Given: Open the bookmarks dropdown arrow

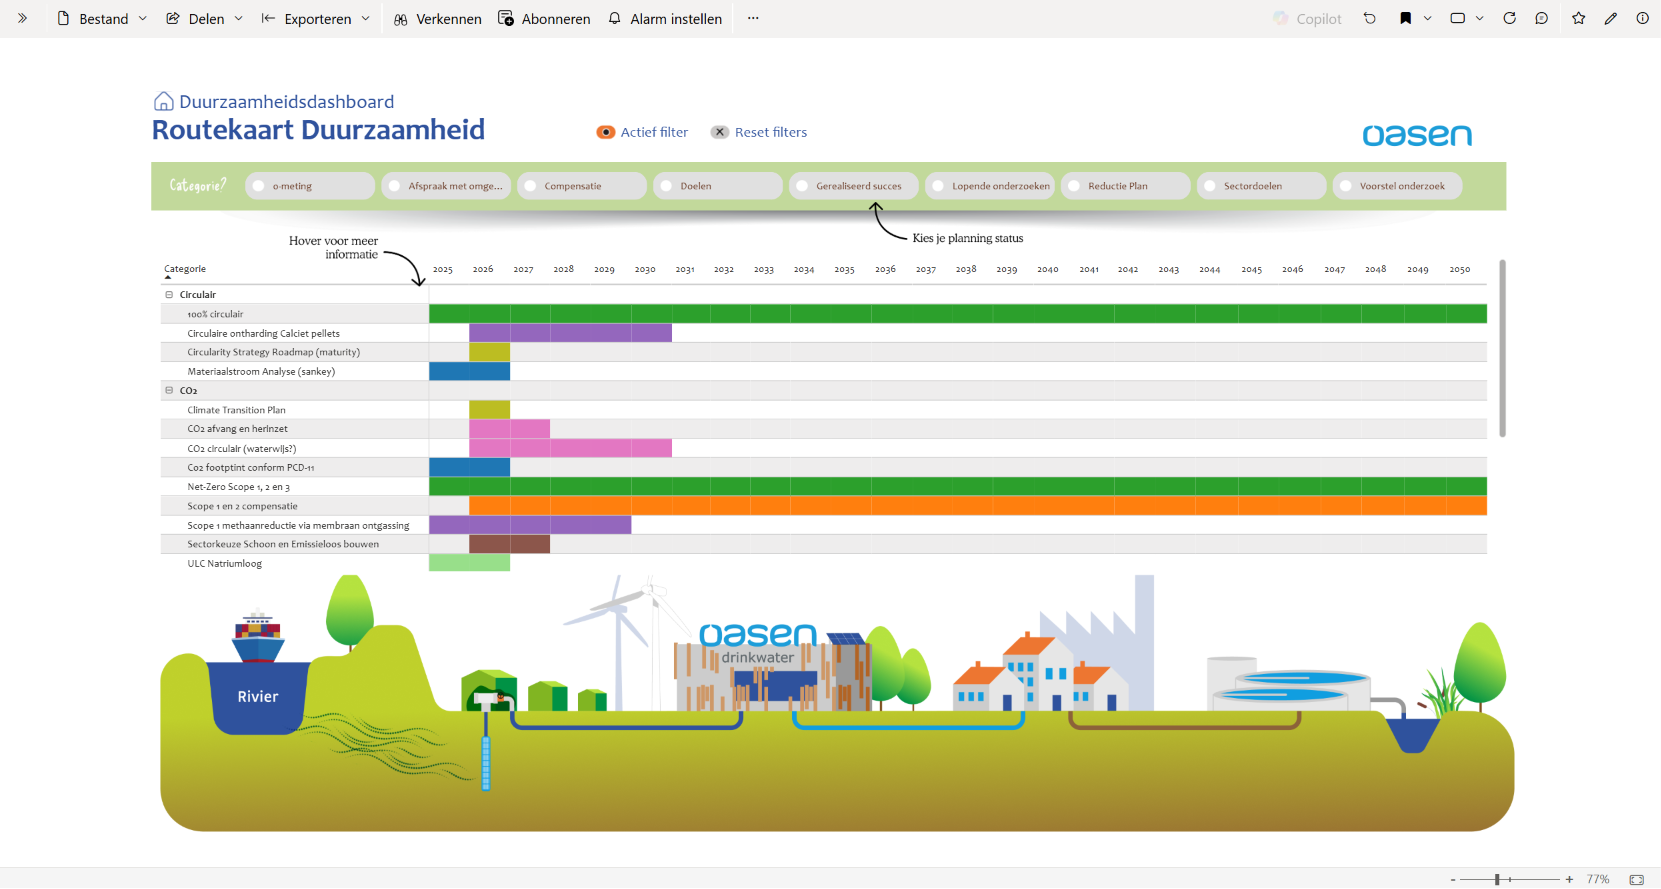Looking at the screenshot, I should pyautogui.click(x=1428, y=18).
